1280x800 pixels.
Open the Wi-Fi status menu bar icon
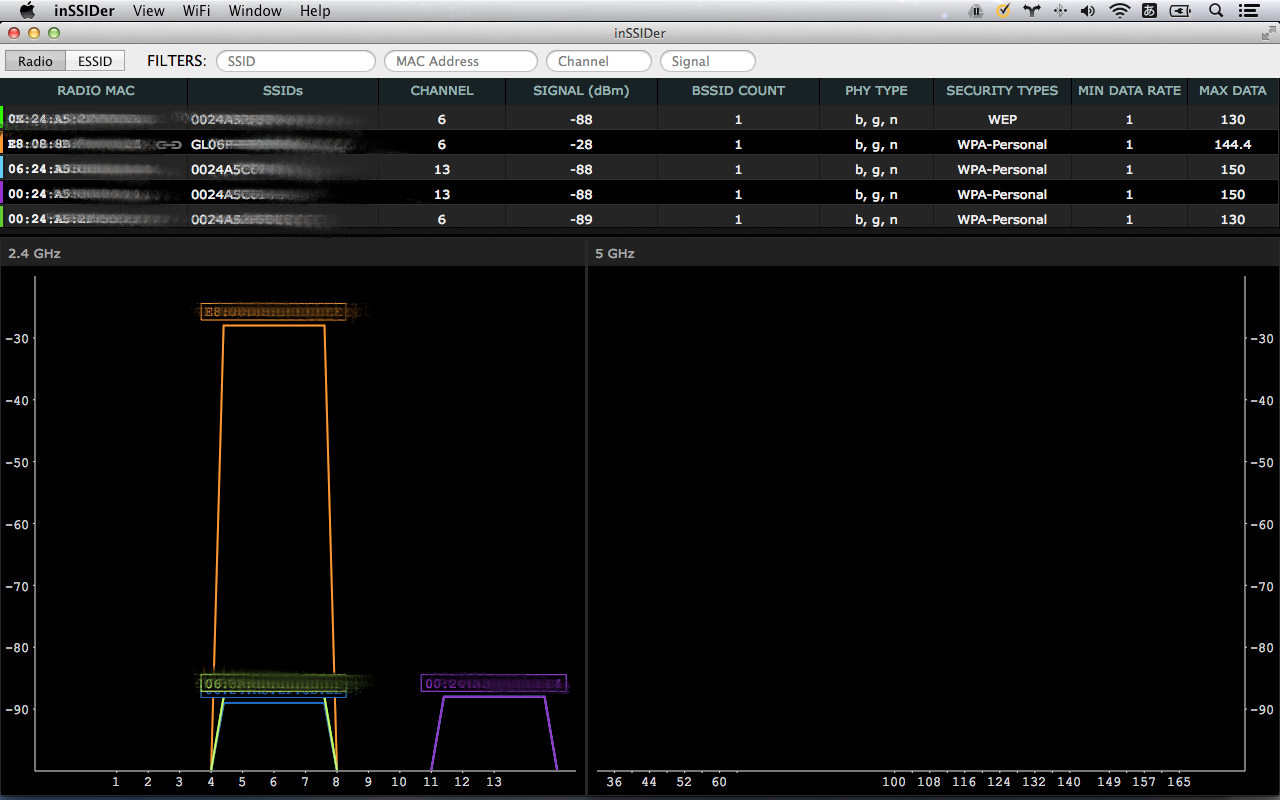coord(1119,11)
